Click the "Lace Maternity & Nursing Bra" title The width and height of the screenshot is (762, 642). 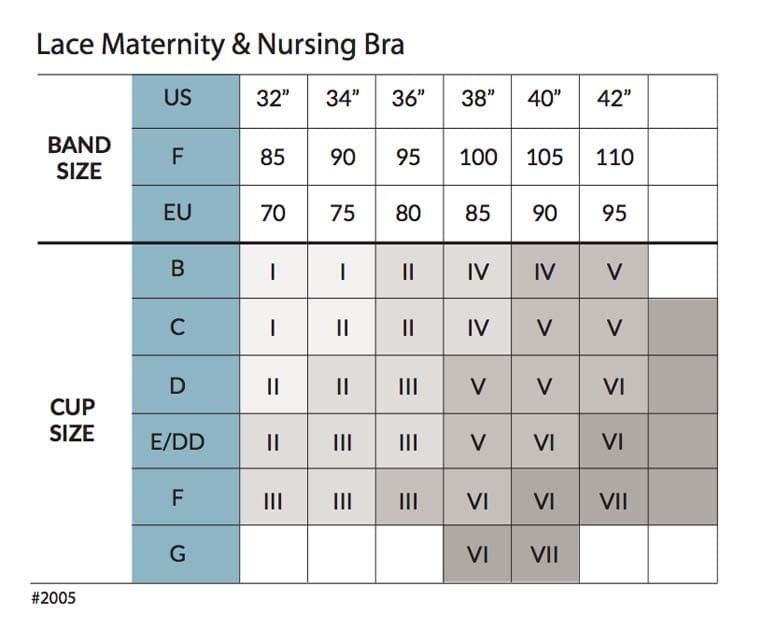point(220,46)
